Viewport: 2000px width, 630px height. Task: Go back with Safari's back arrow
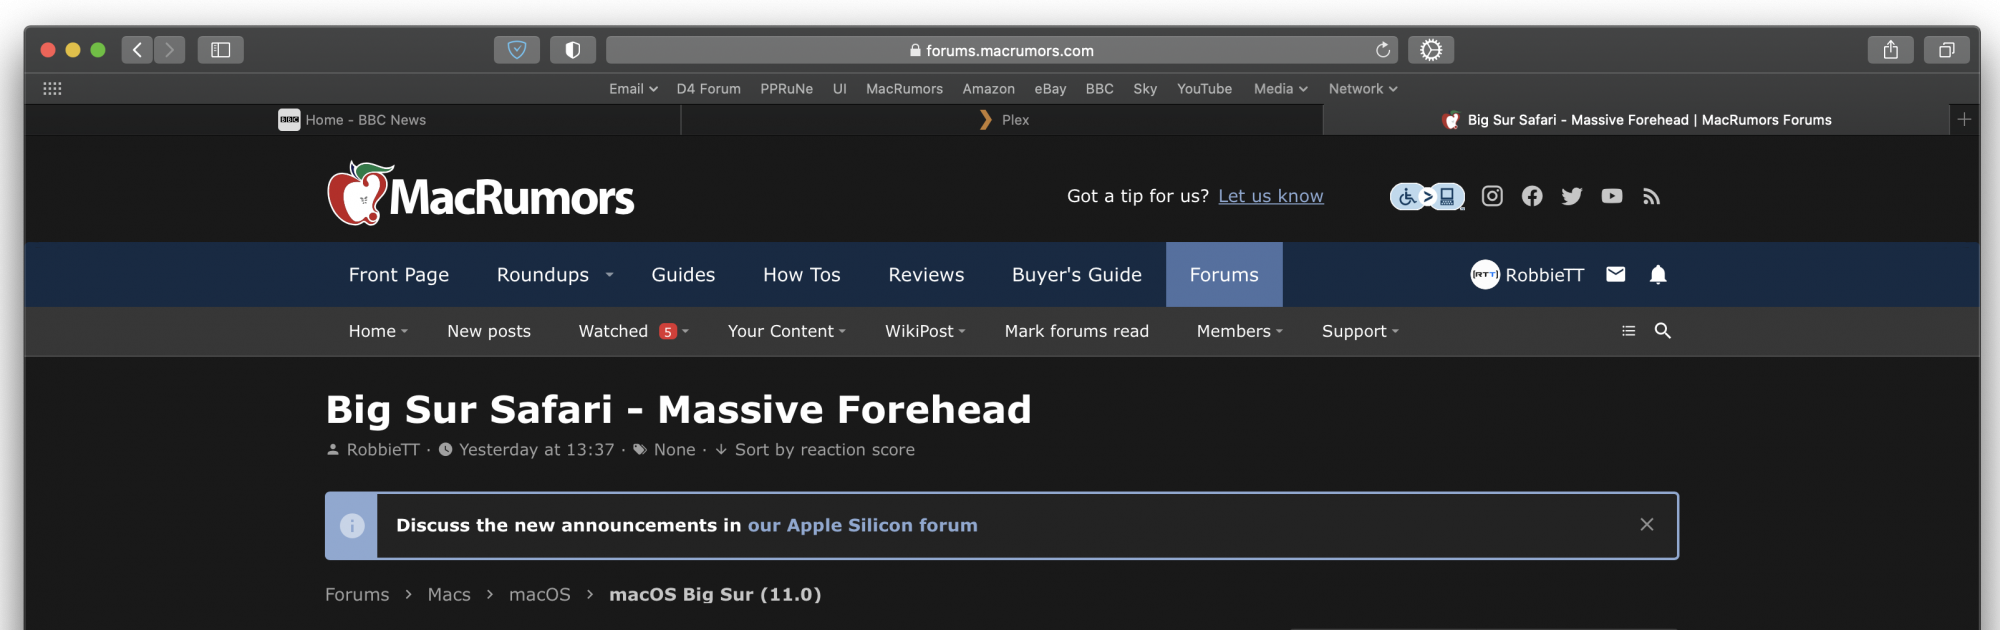click(x=137, y=50)
